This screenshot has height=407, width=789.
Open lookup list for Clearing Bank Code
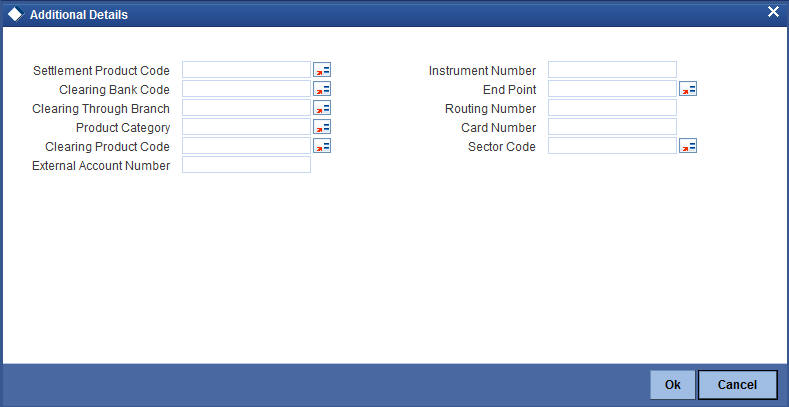coord(322,90)
